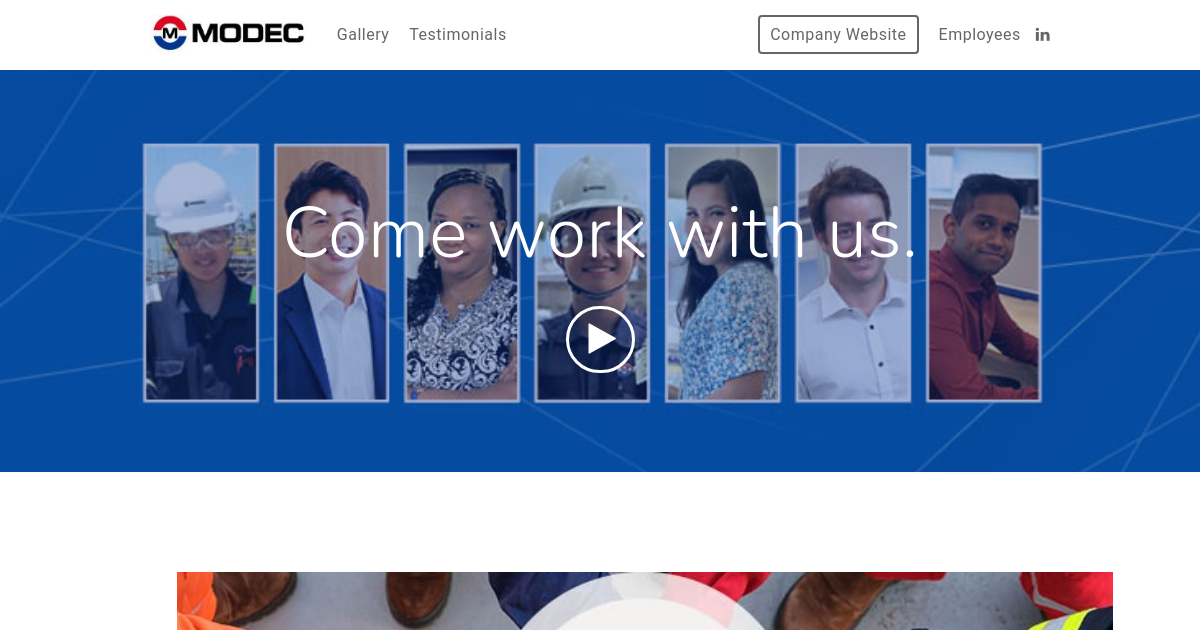Image resolution: width=1200 pixels, height=630 pixels.
Task: Click the red-blue M emblem in the logo
Action: click(170, 33)
